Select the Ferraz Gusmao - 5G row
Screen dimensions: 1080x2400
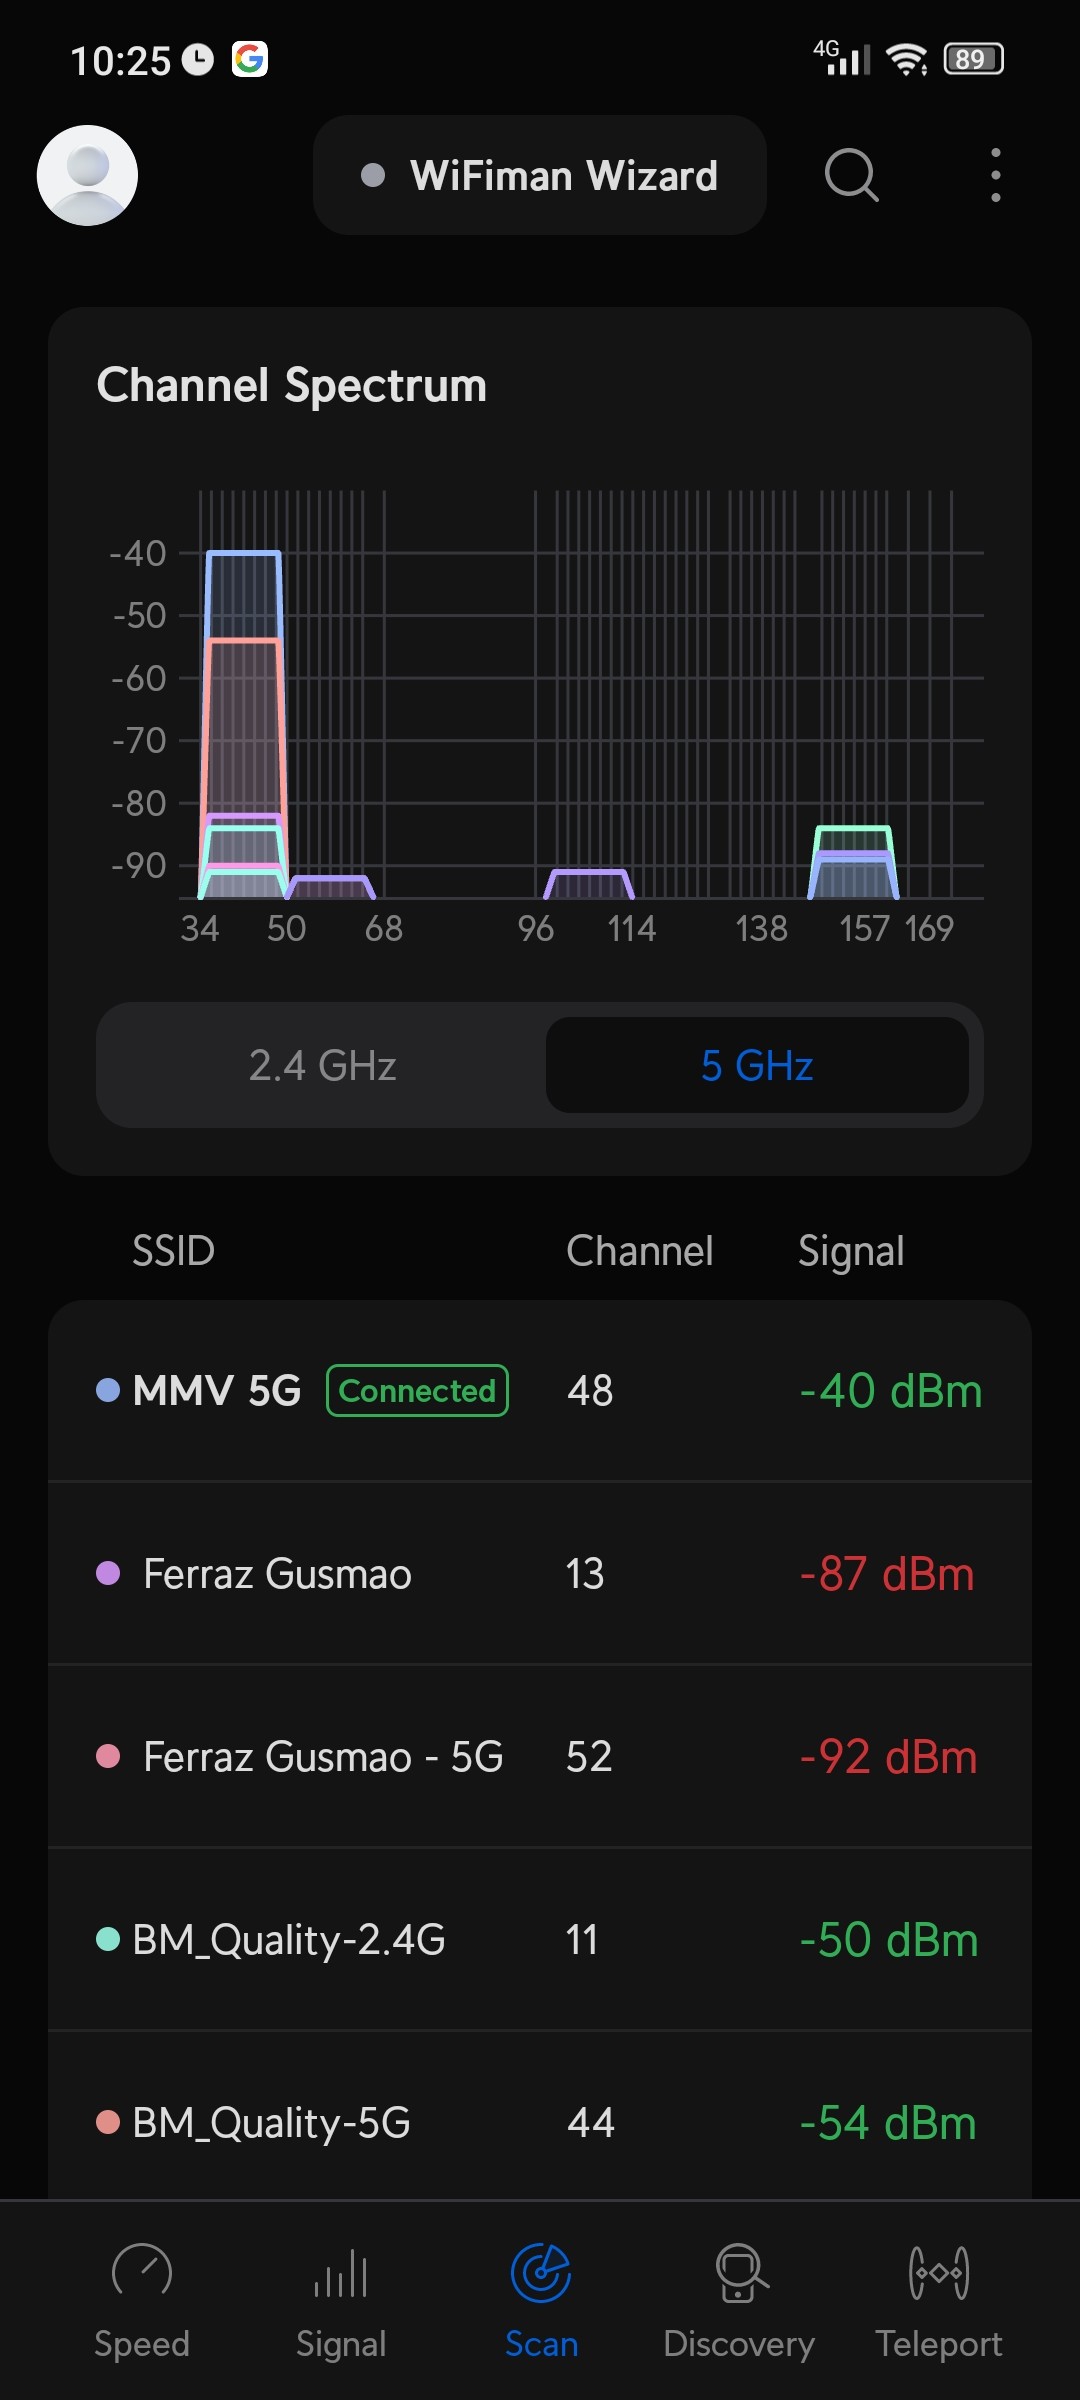point(540,1757)
